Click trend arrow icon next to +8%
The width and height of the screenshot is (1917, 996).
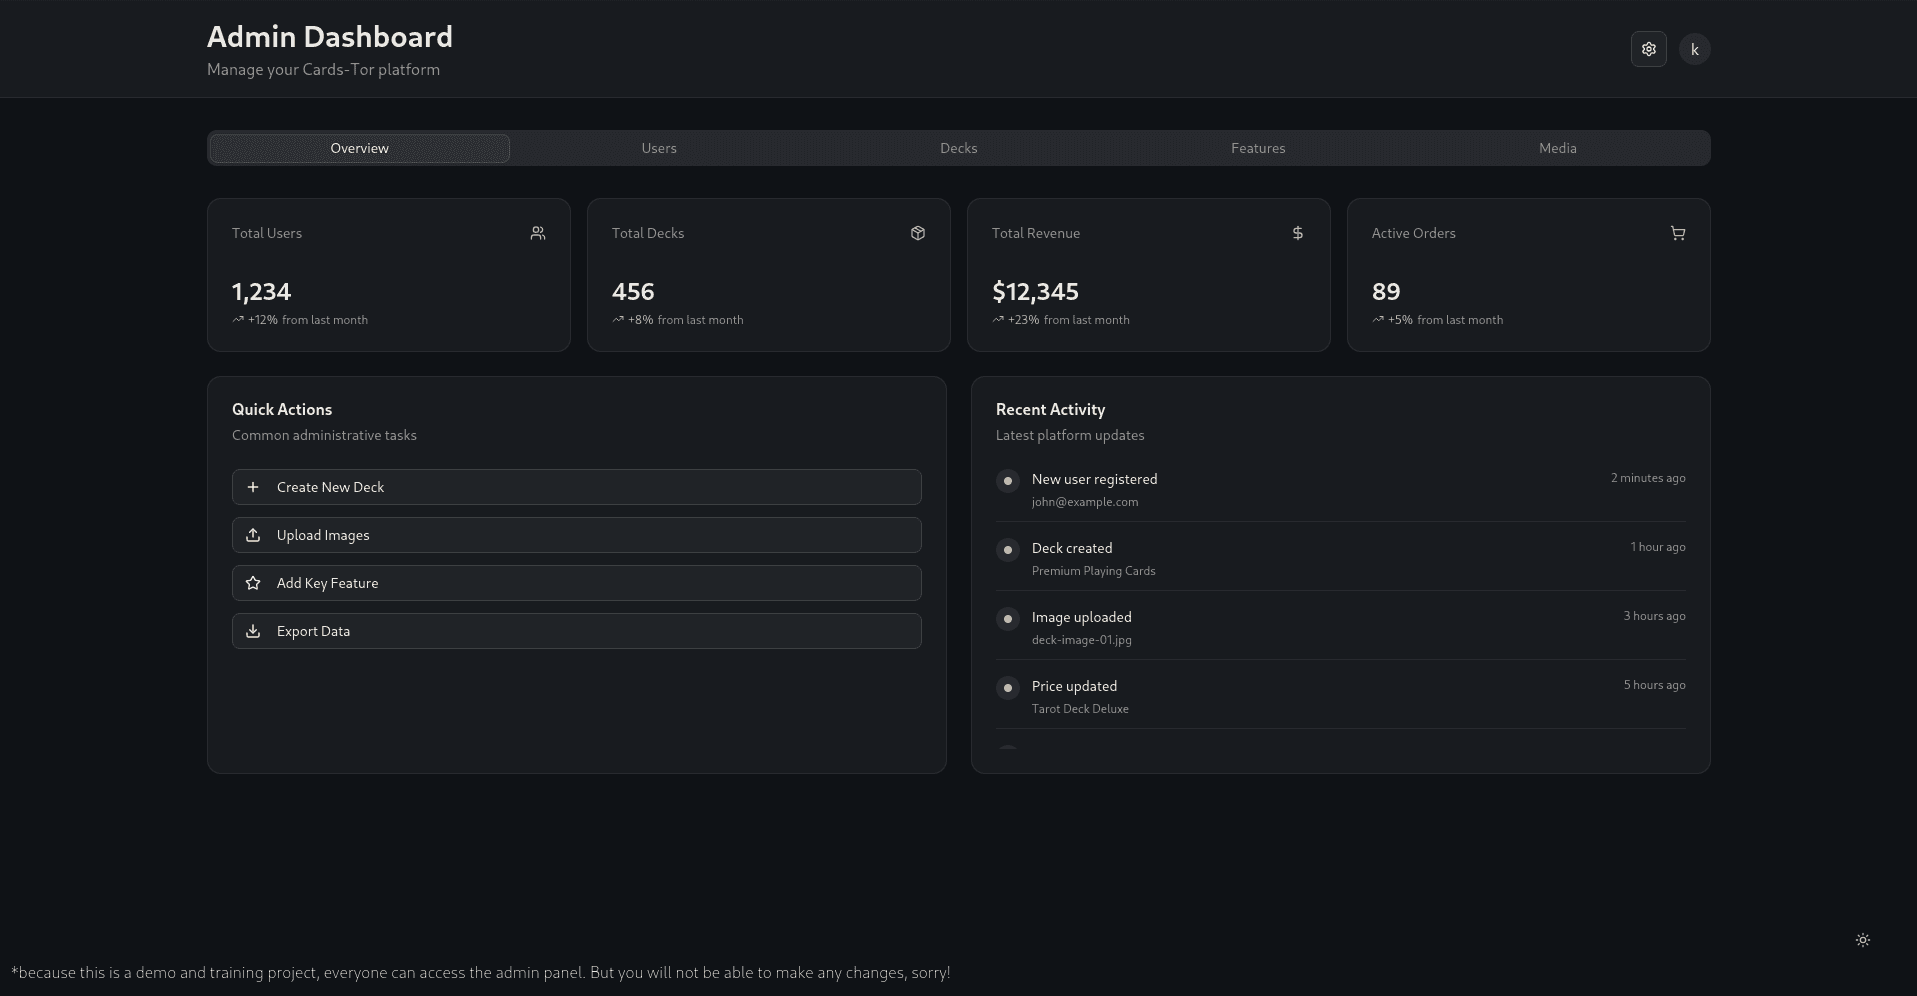[x=618, y=320]
